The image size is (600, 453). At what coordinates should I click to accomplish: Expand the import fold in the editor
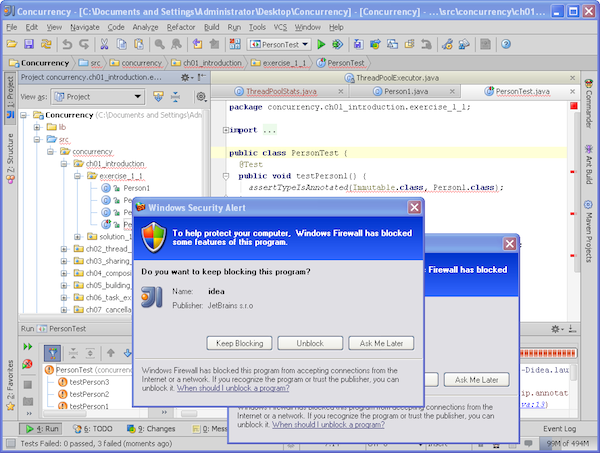coord(226,130)
